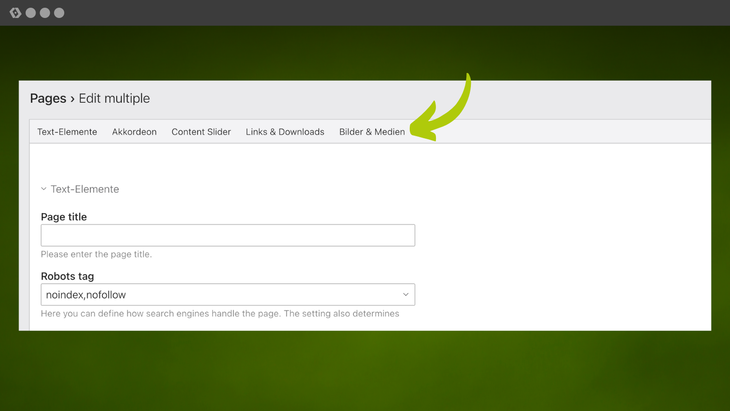This screenshot has height=411, width=730.
Task: Open the Bilder & Medien tab
Action: (372, 132)
